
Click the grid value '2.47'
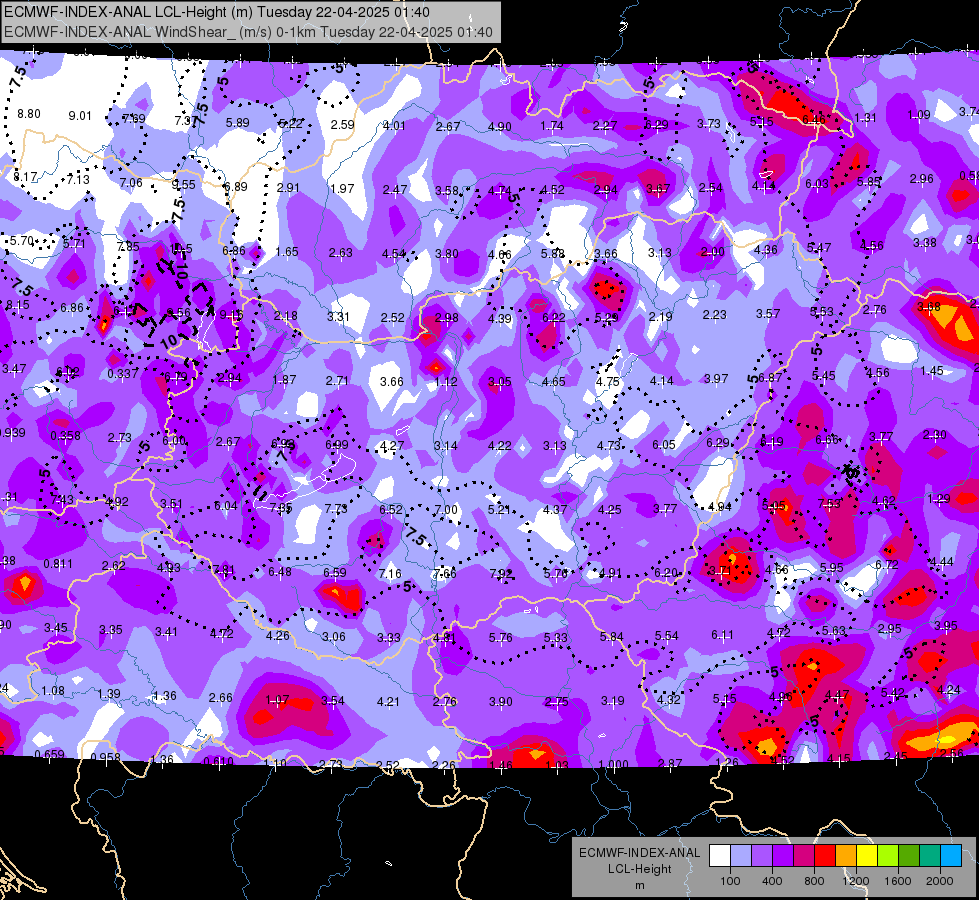click(x=395, y=189)
